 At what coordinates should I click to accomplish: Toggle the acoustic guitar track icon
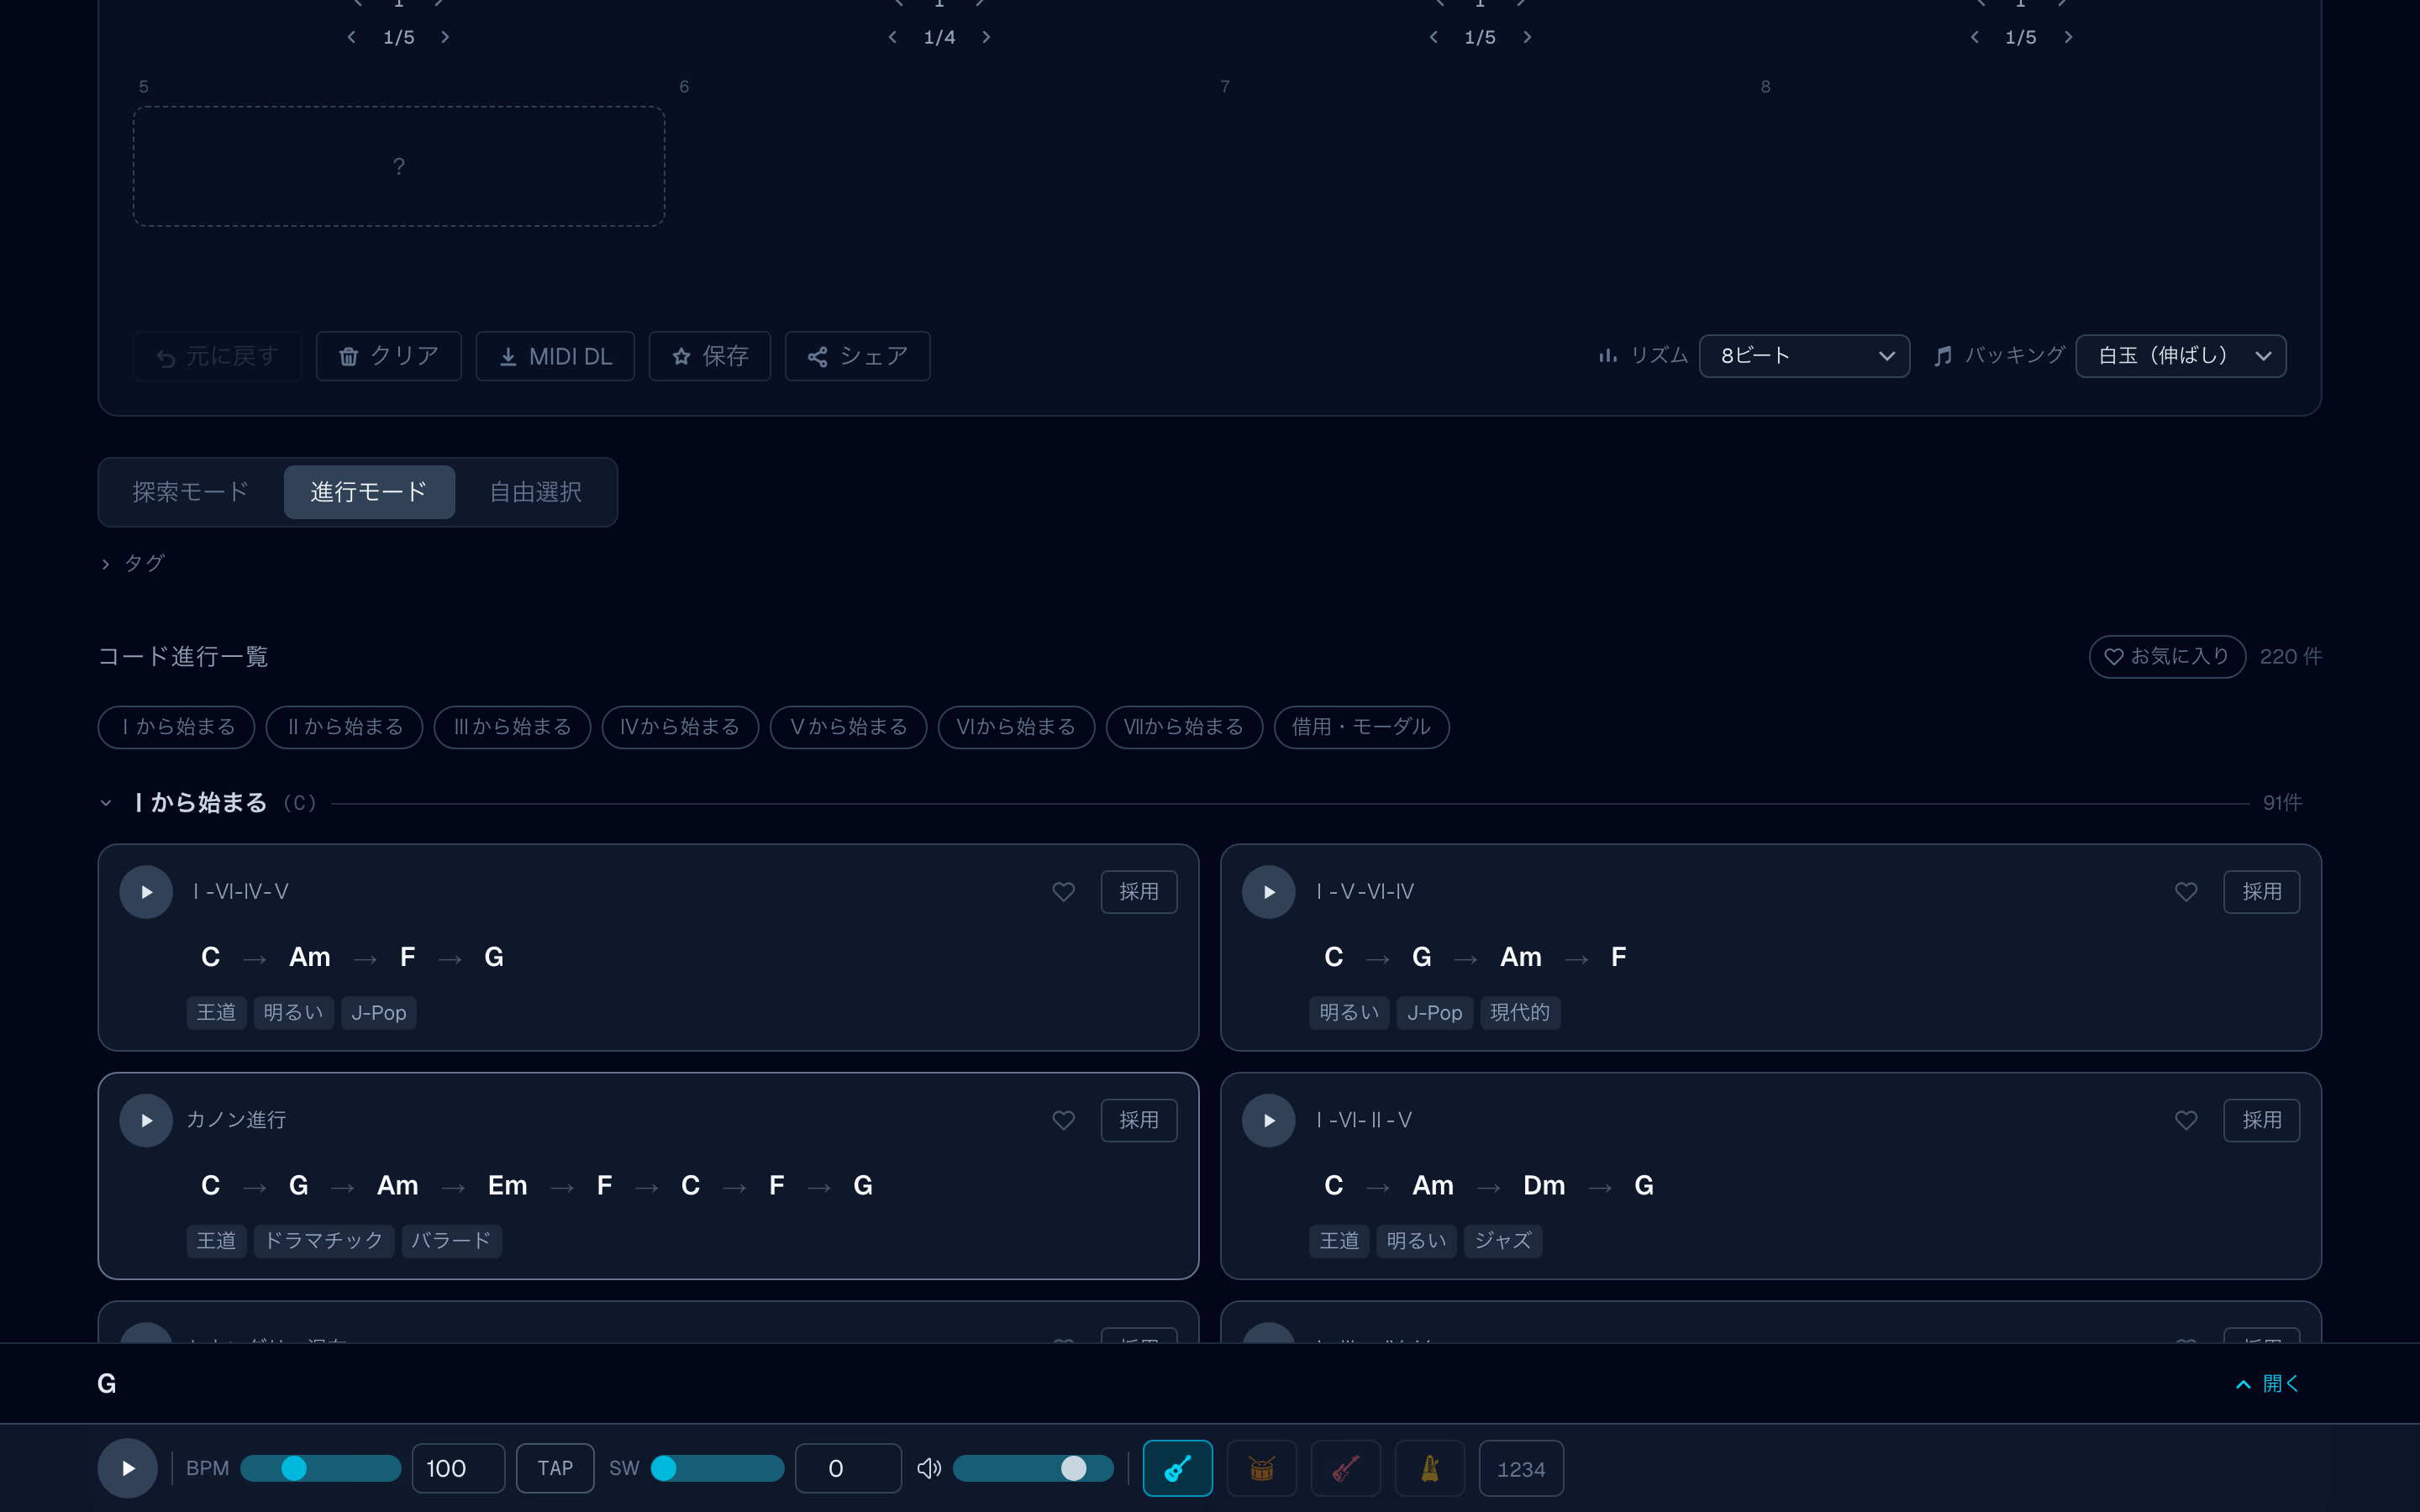pyautogui.click(x=1177, y=1468)
